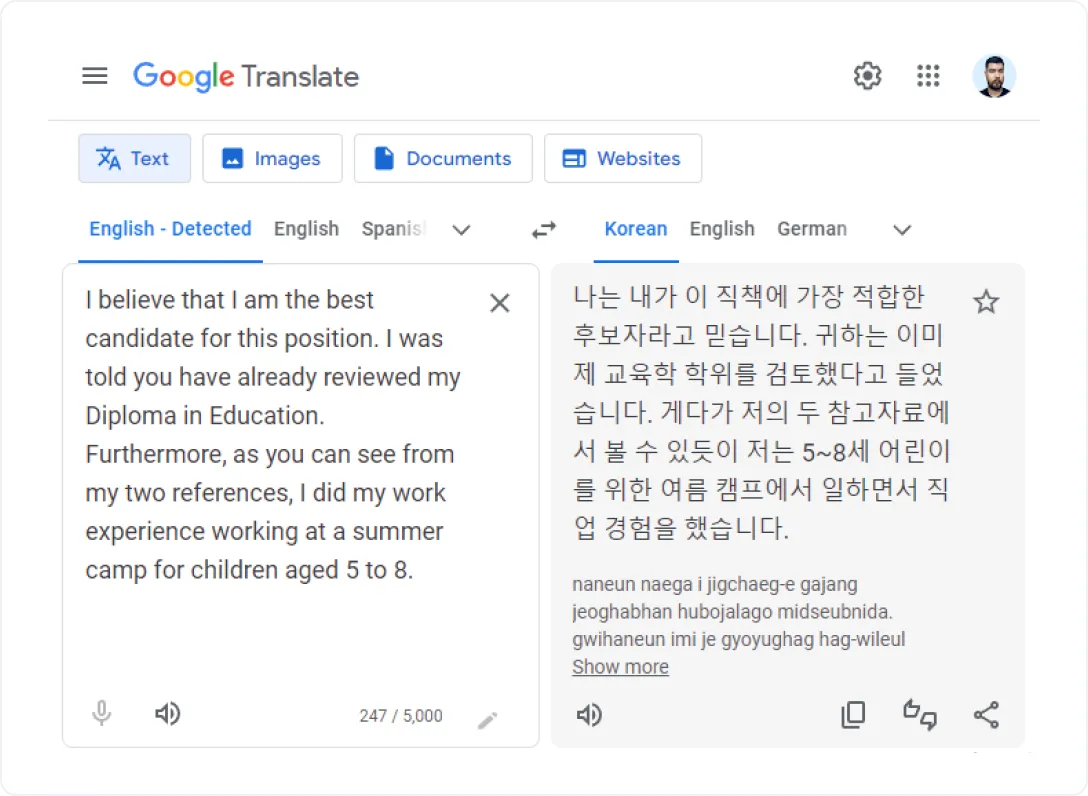Save translation with the star icon
The width and height of the screenshot is (1088, 796).
click(x=986, y=301)
